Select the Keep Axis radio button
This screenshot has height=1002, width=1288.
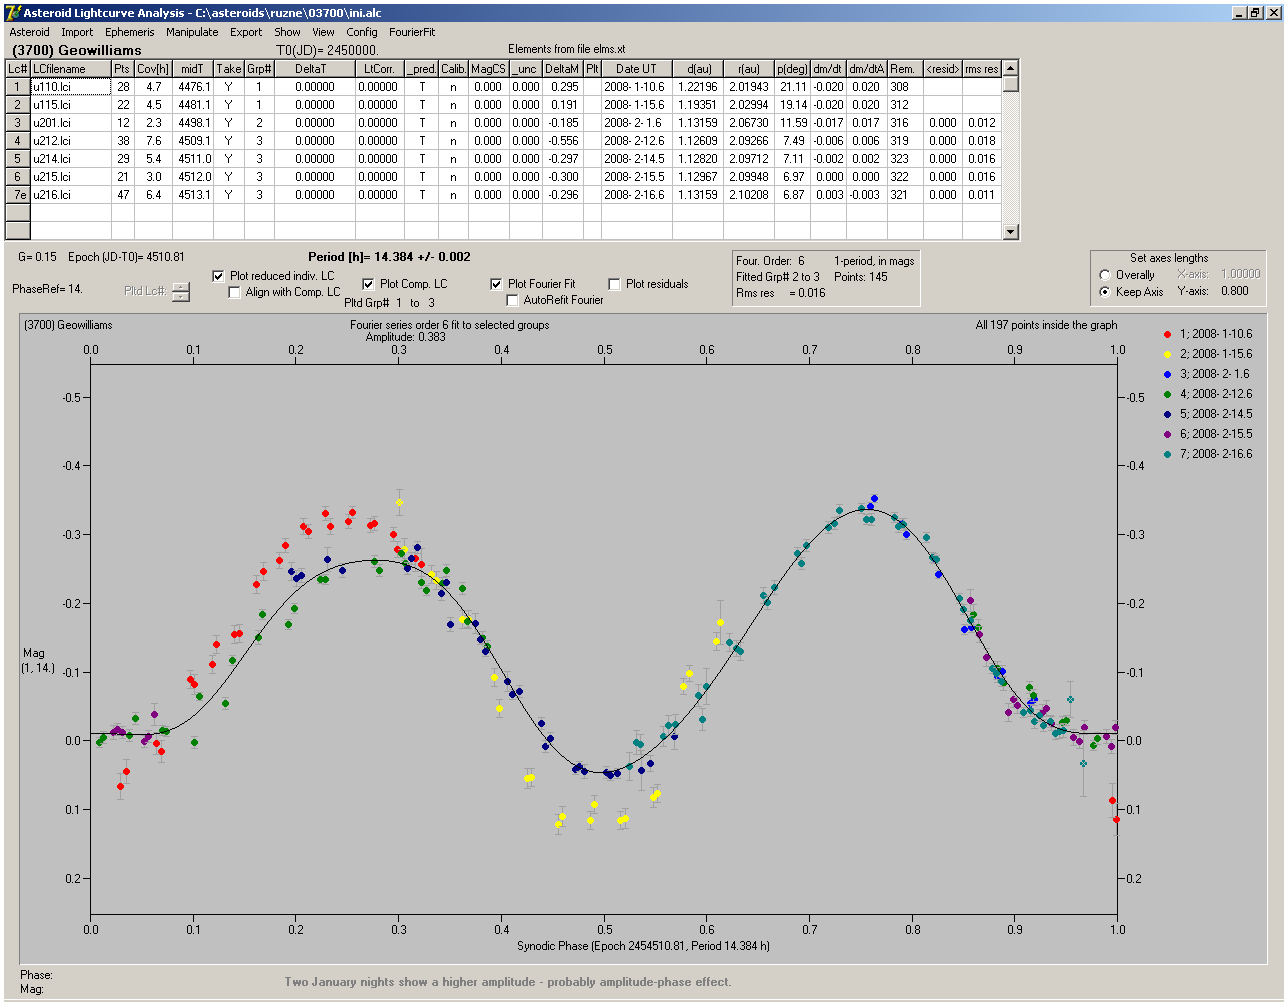[1105, 292]
